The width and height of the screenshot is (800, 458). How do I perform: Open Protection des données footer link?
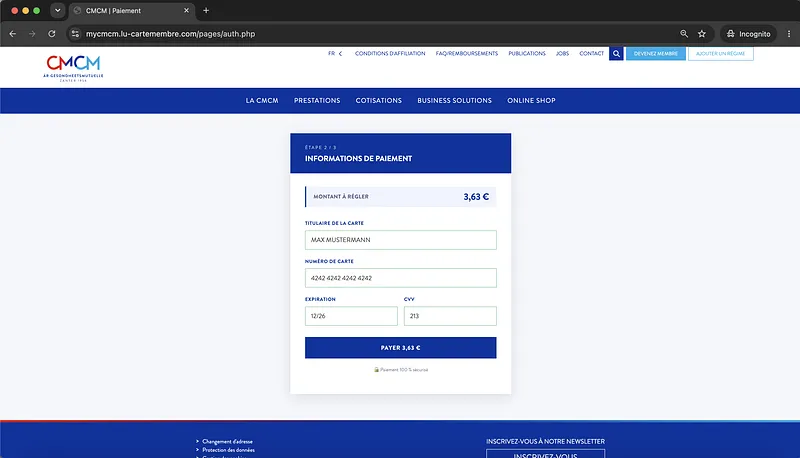(228, 450)
